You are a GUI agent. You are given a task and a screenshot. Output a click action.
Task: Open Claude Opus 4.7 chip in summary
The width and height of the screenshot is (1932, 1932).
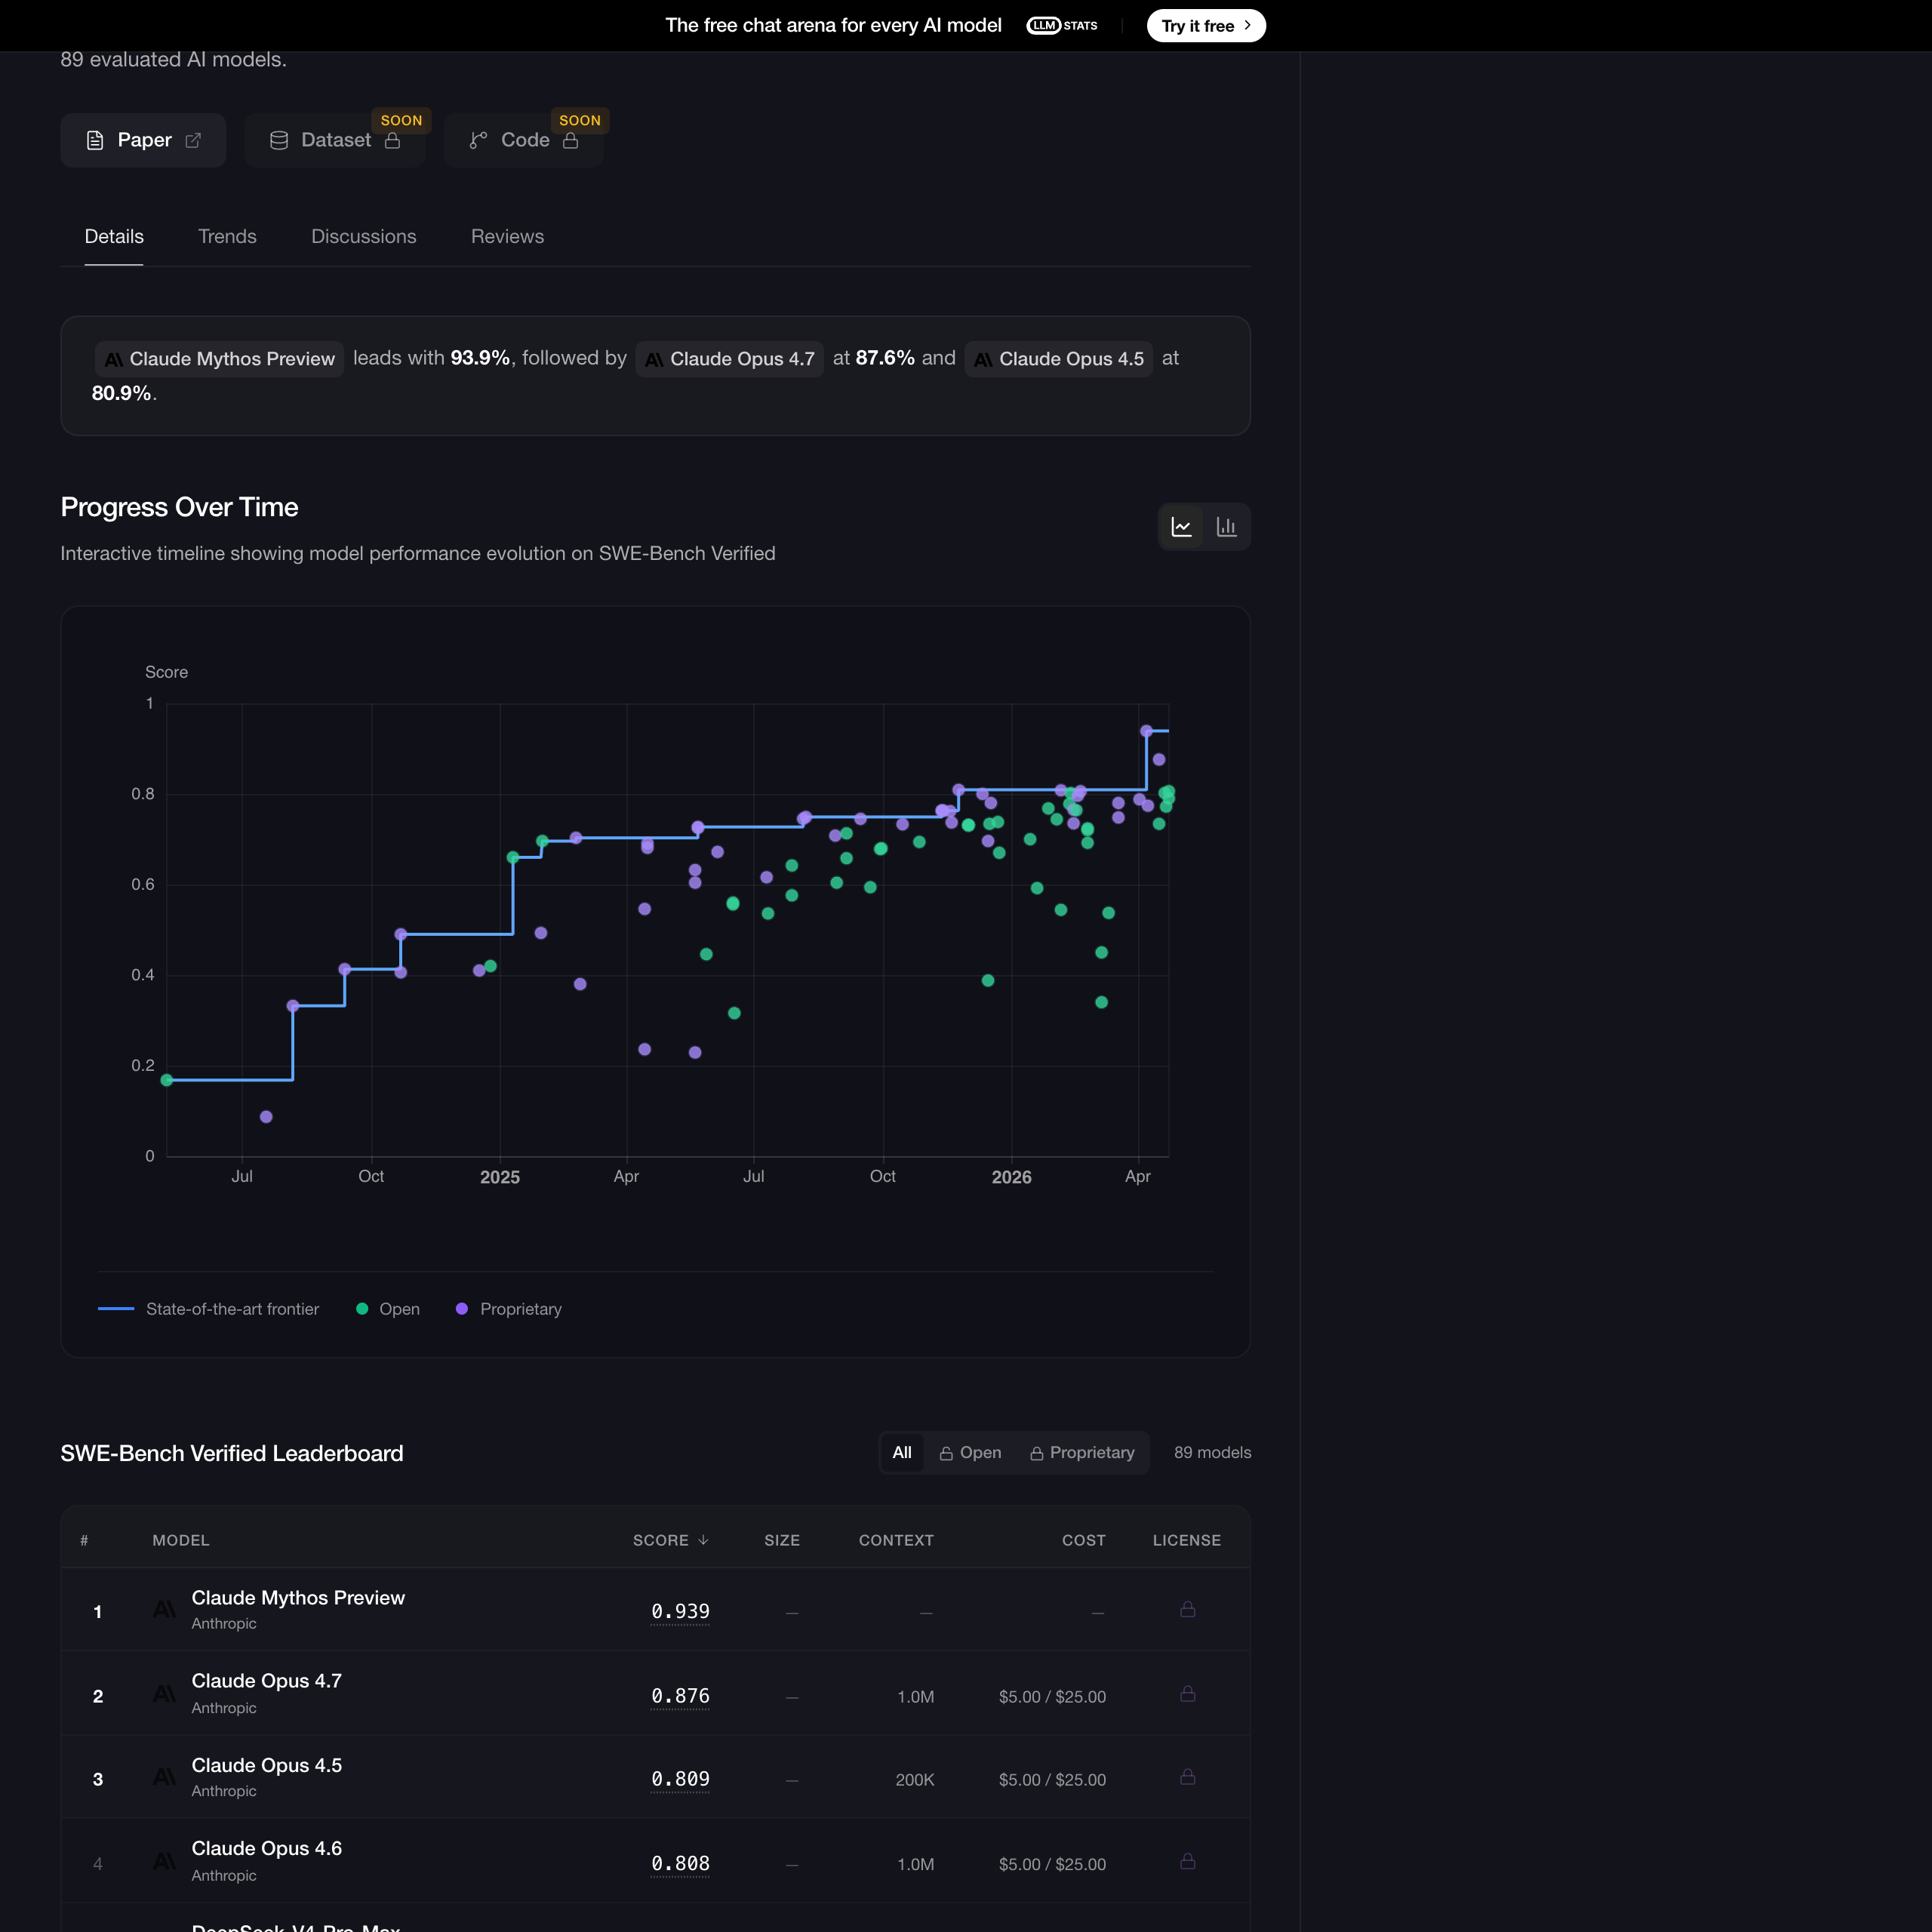pyautogui.click(x=730, y=359)
